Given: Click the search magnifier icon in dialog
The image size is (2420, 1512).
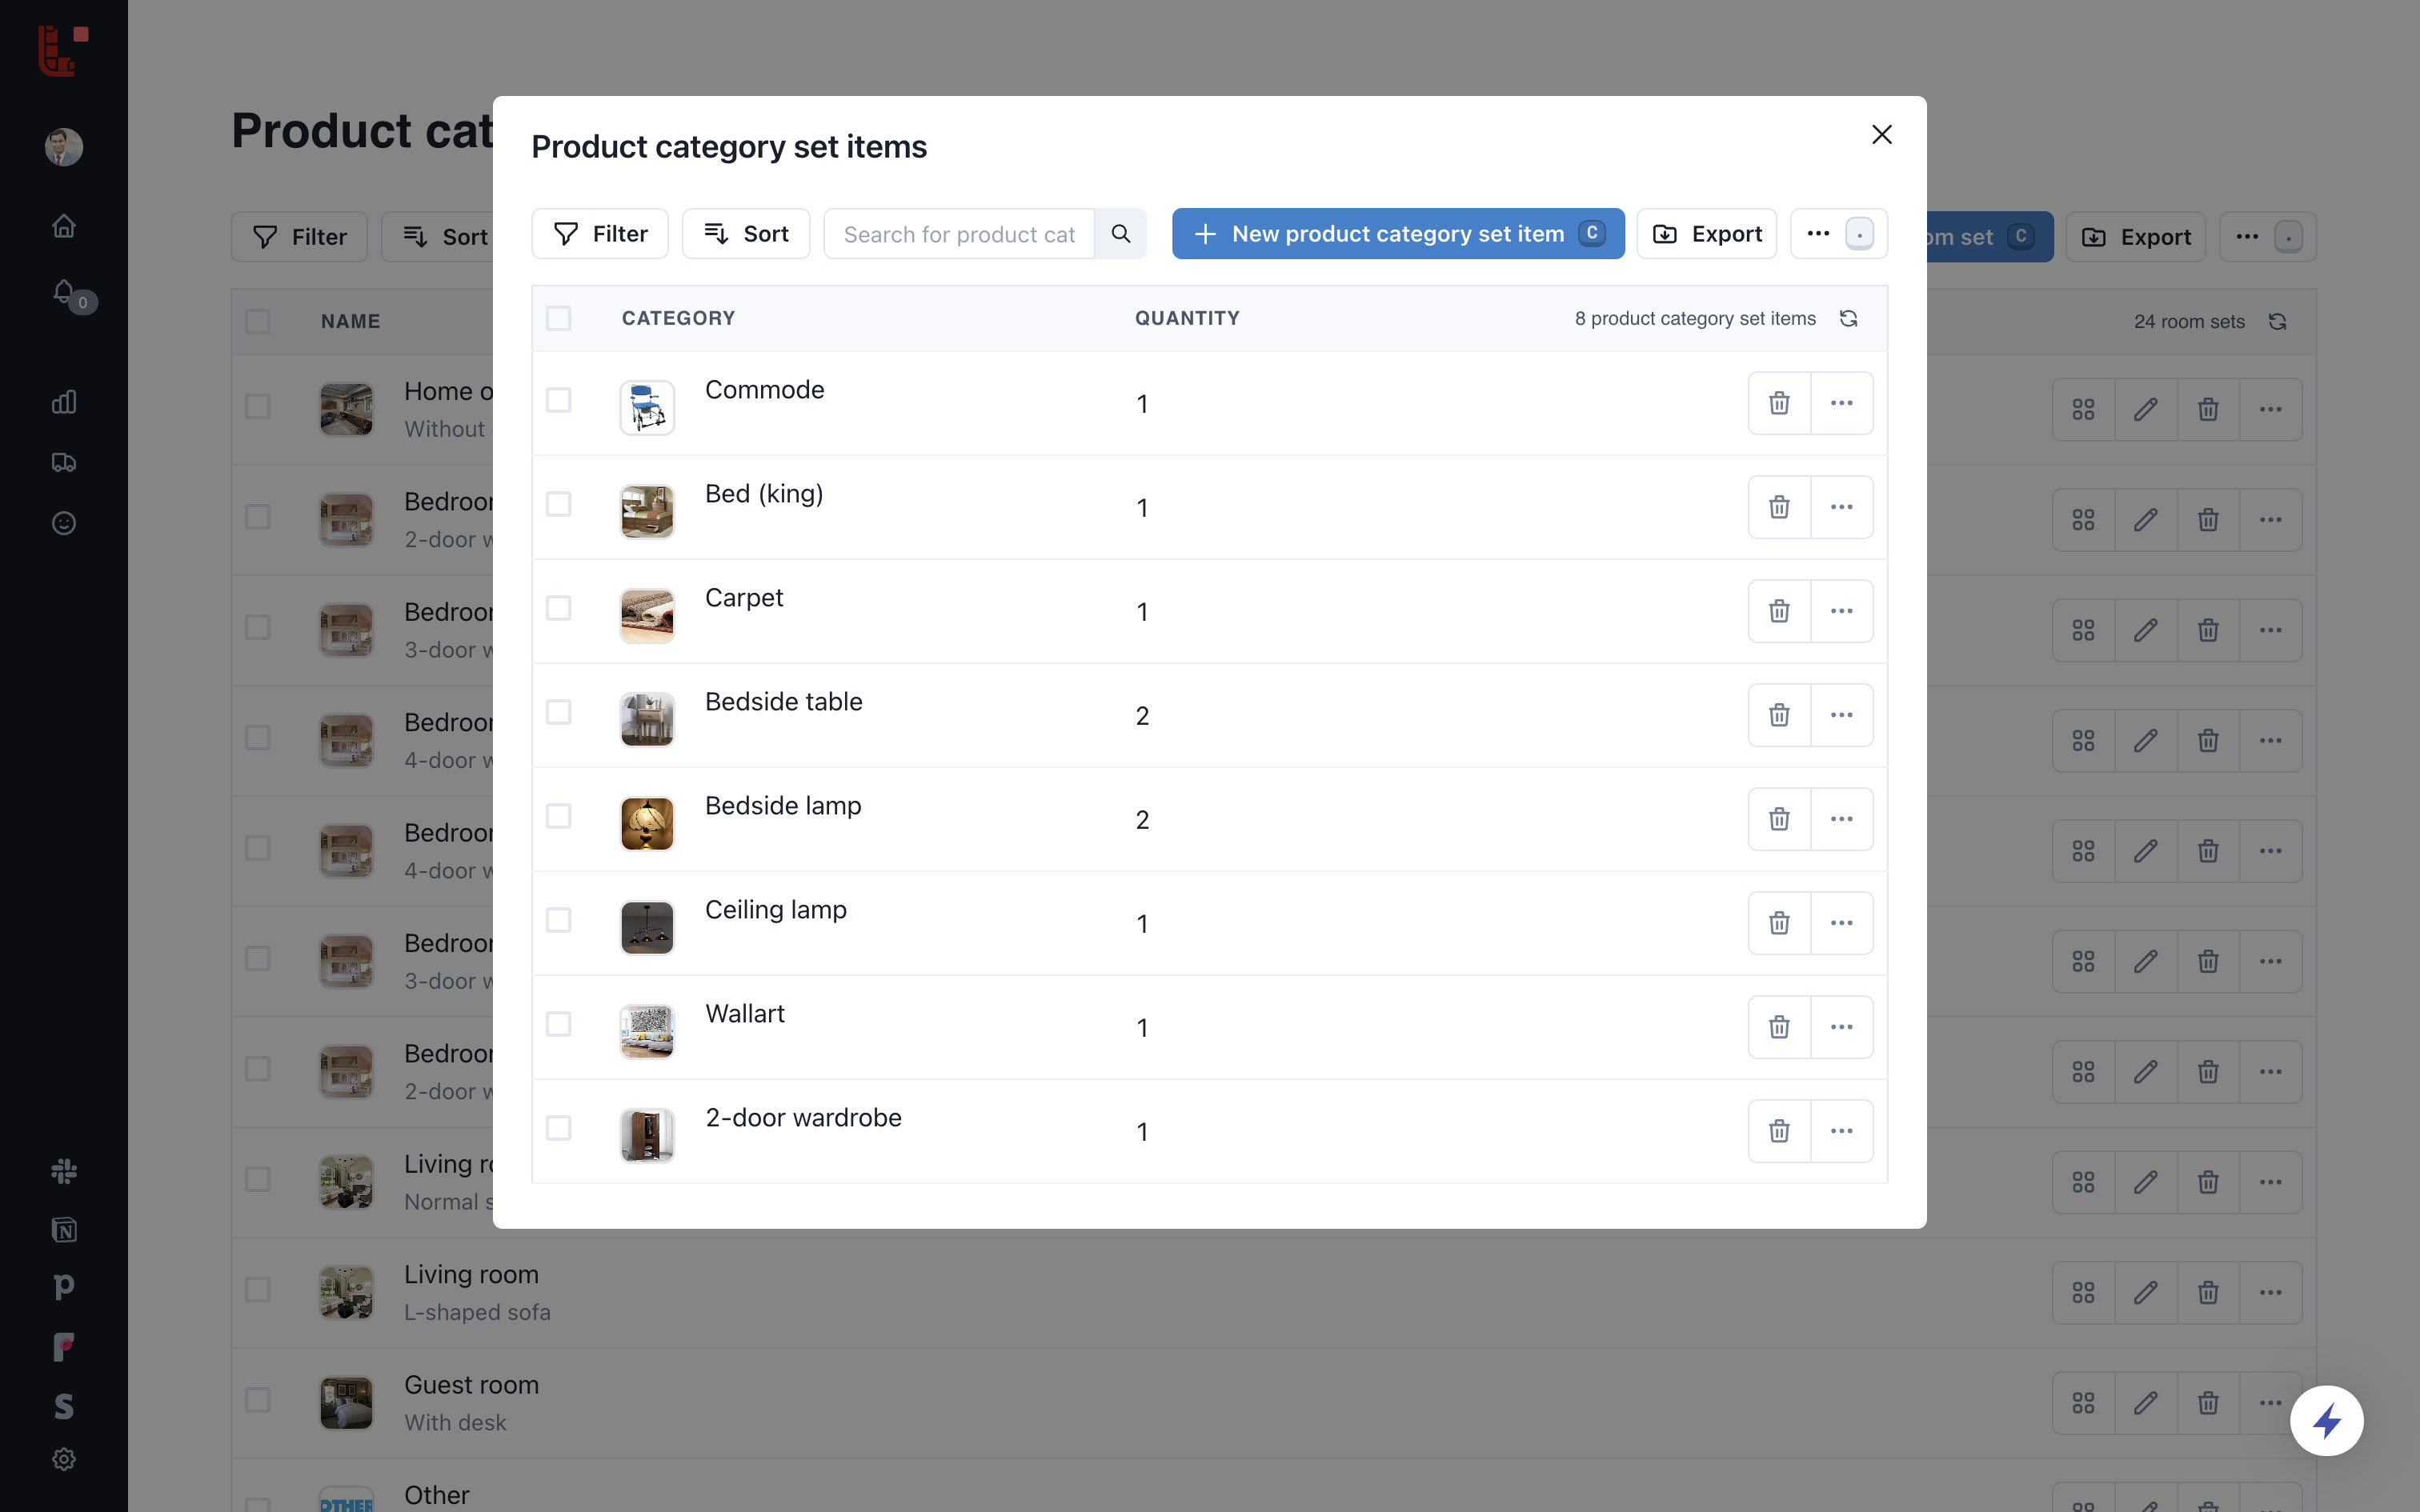Looking at the screenshot, I should pos(1120,234).
